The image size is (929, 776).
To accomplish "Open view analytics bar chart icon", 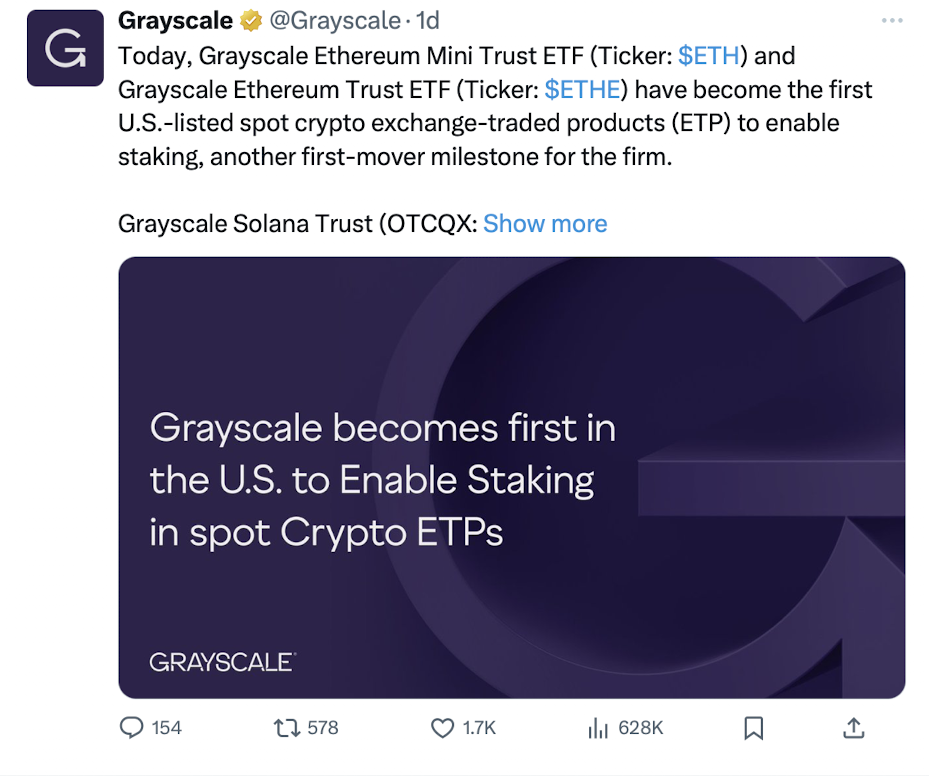I will [598, 728].
